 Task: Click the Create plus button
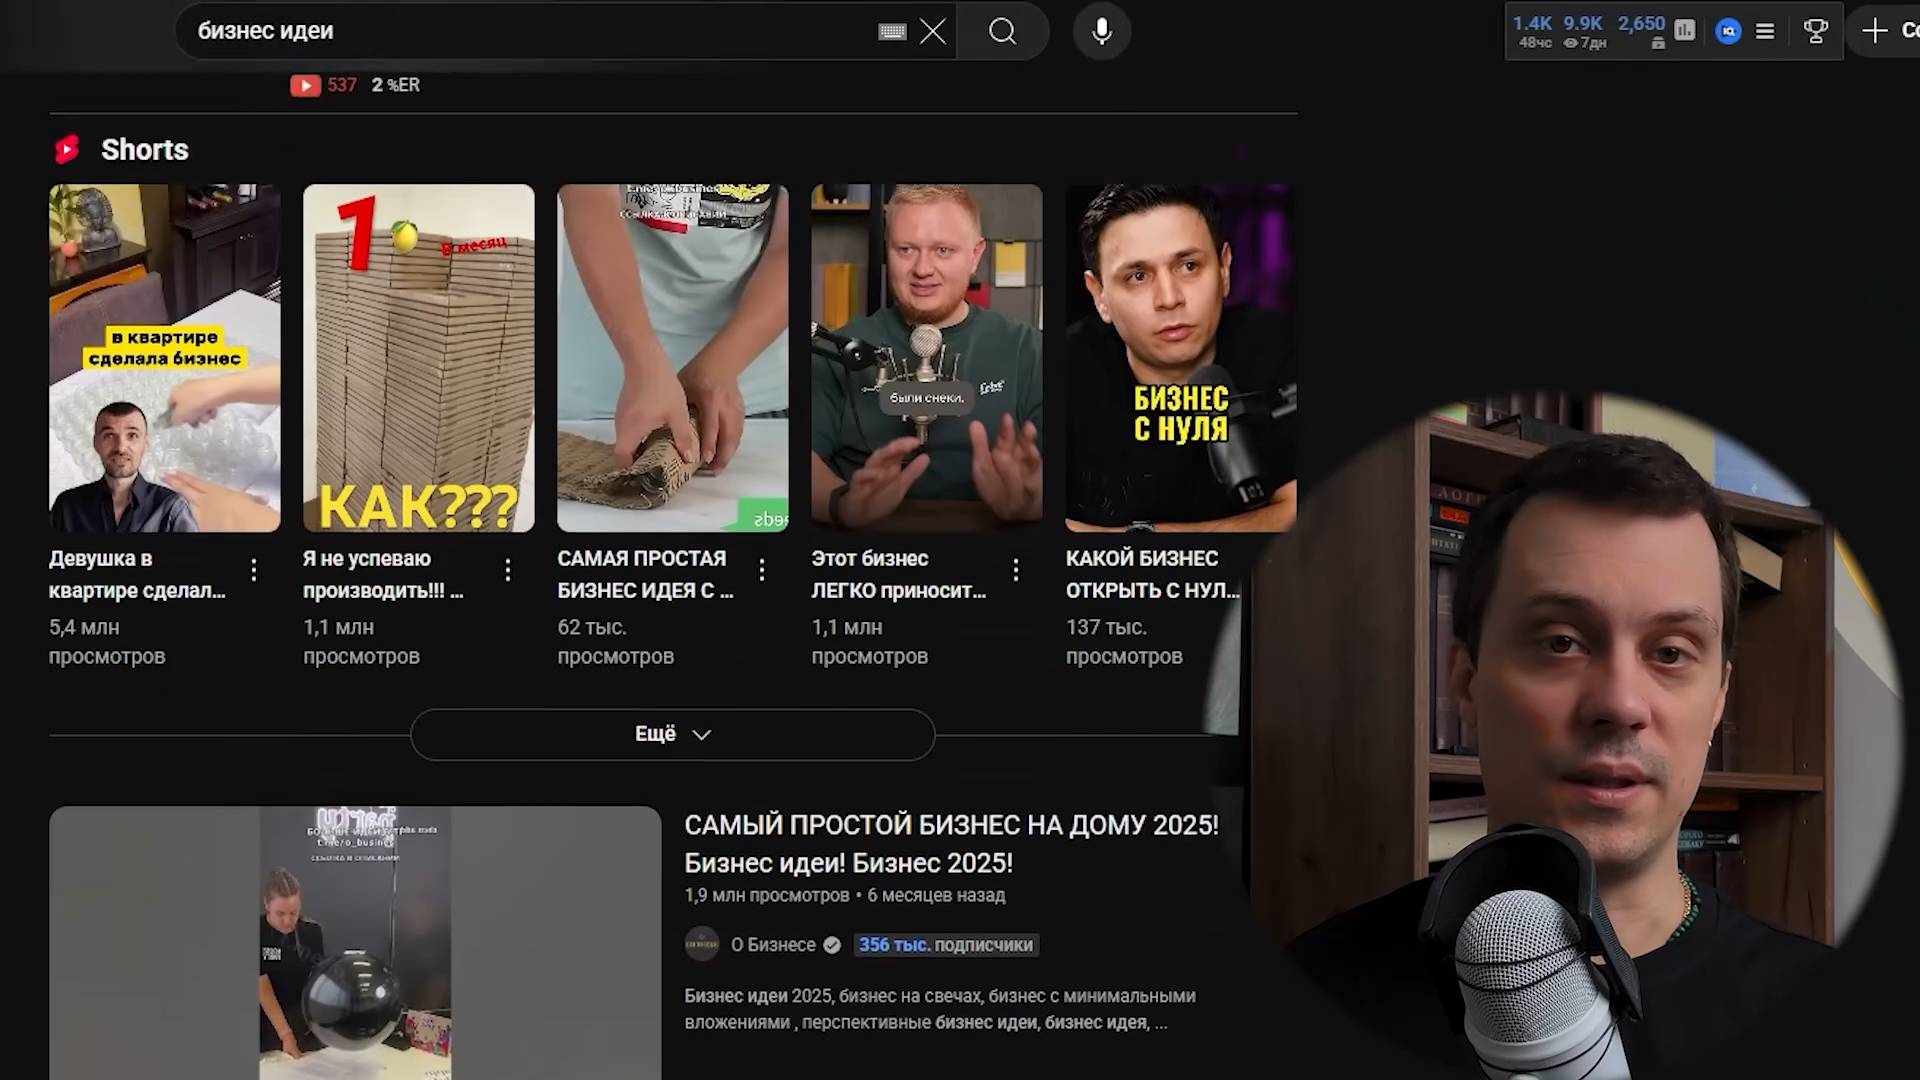point(1875,30)
